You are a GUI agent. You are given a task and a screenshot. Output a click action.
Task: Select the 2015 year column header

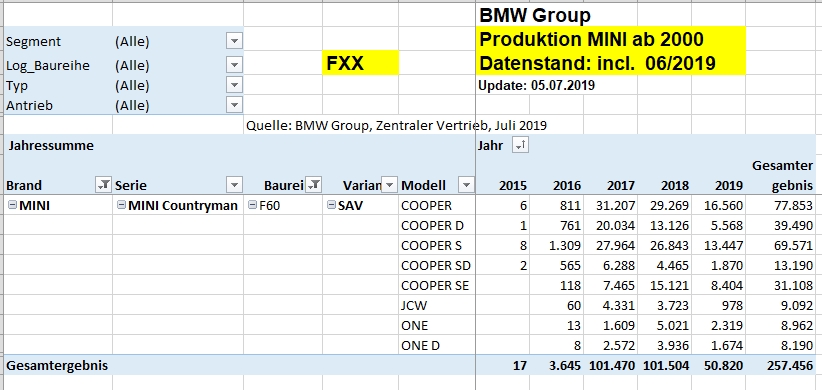coord(513,185)
